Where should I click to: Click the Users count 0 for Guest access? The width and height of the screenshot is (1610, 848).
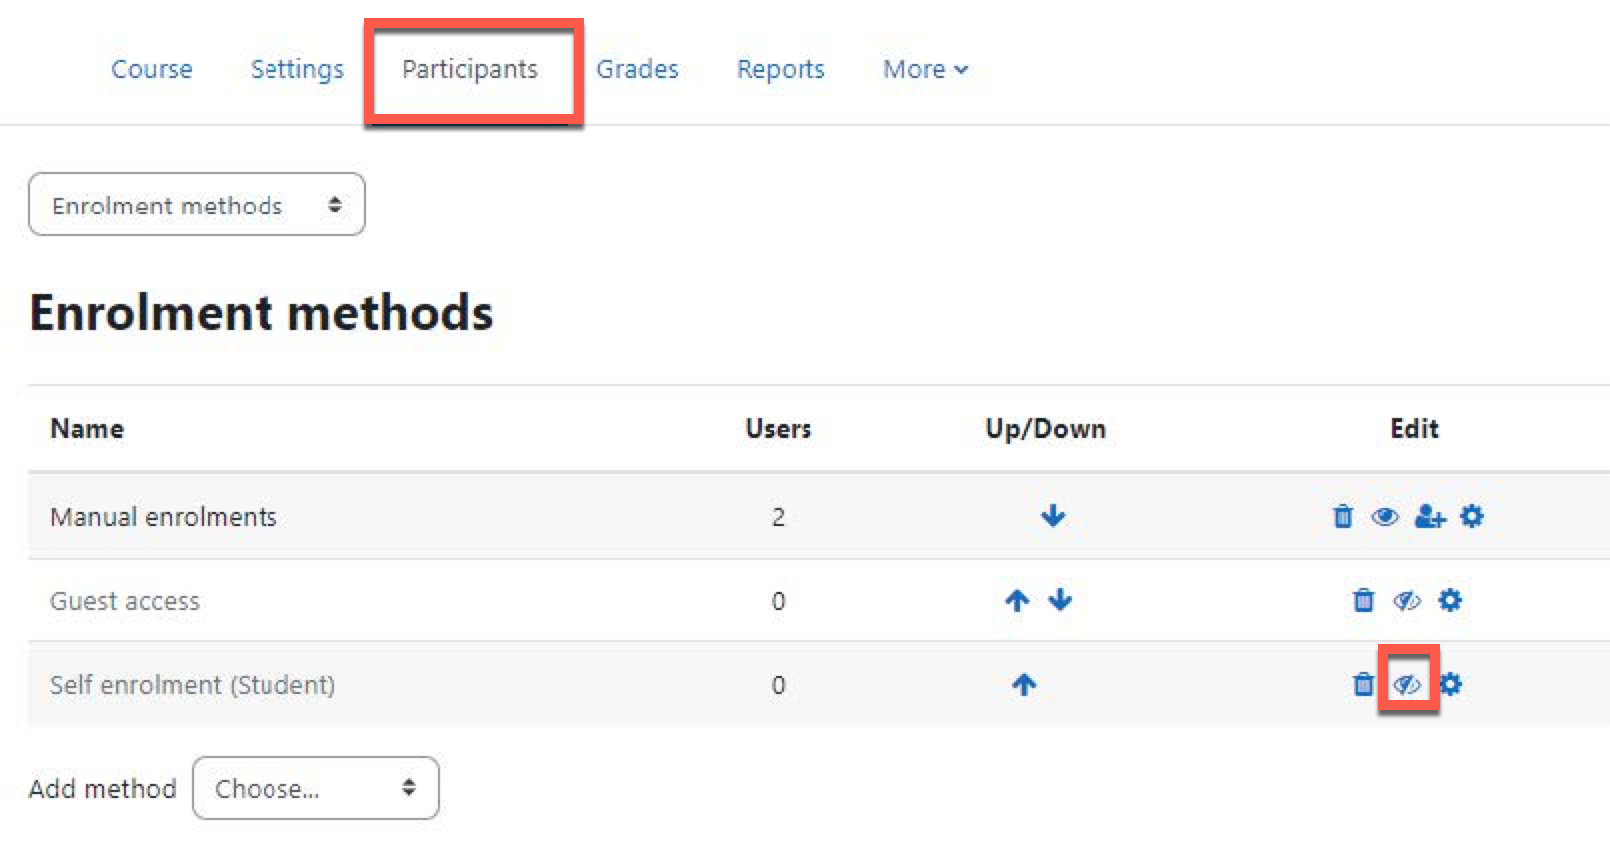coord(778,601)
